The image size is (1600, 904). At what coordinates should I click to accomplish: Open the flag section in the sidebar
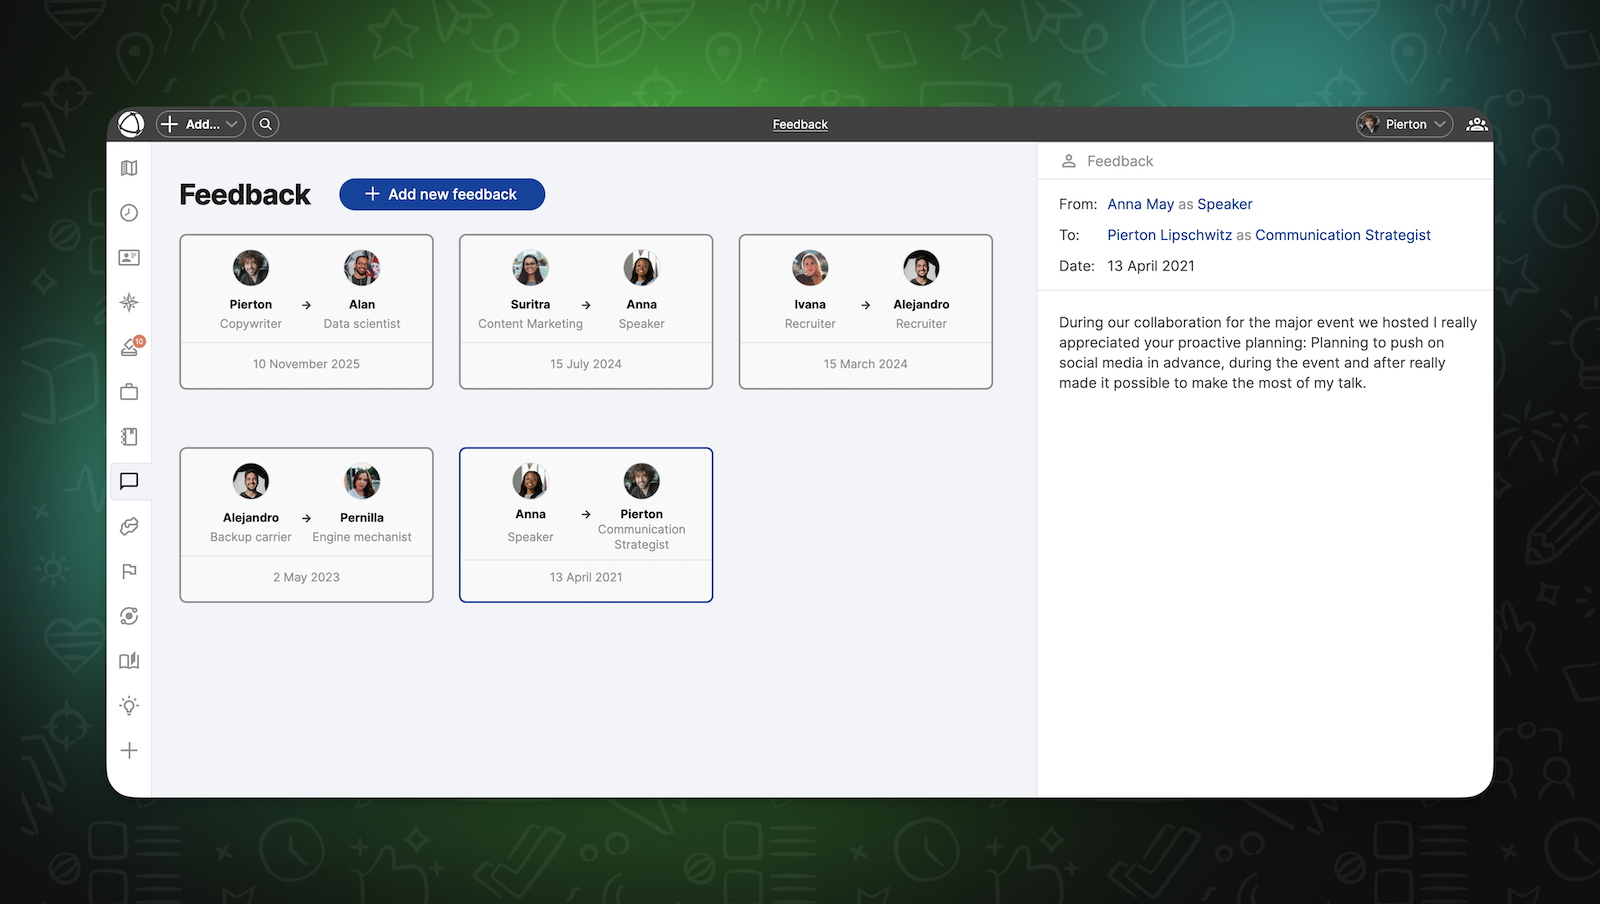coord(129,571)
